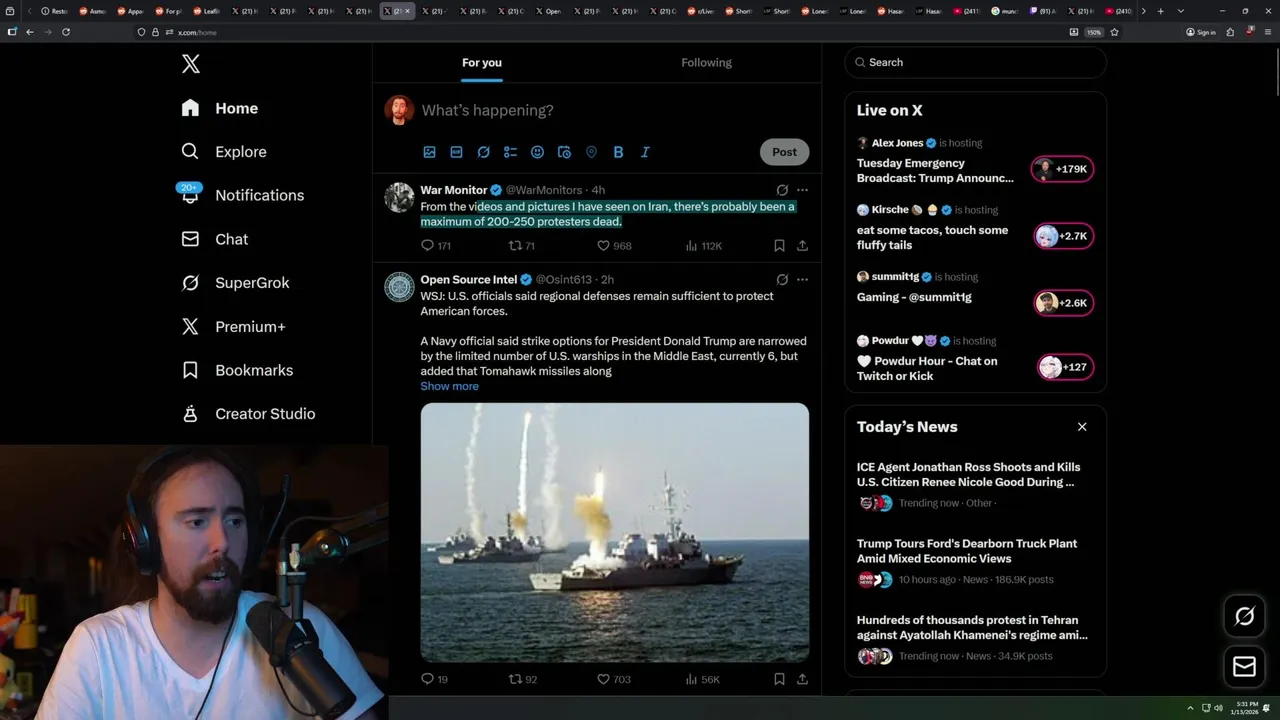Repost the War Monitor post
Image resolution: width=1280 pixels, height=720 pixels.
(x=522, y=245)
